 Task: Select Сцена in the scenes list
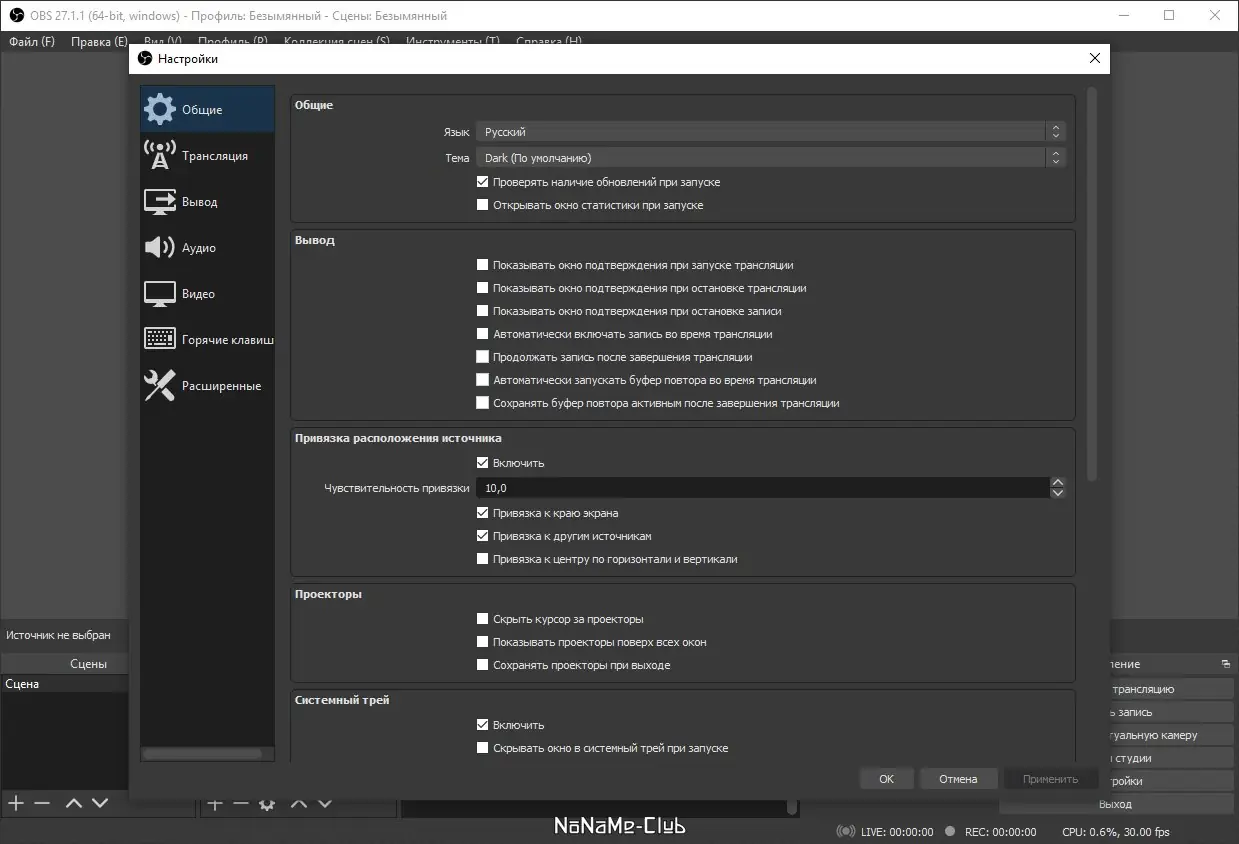click(x=64, y=684)
